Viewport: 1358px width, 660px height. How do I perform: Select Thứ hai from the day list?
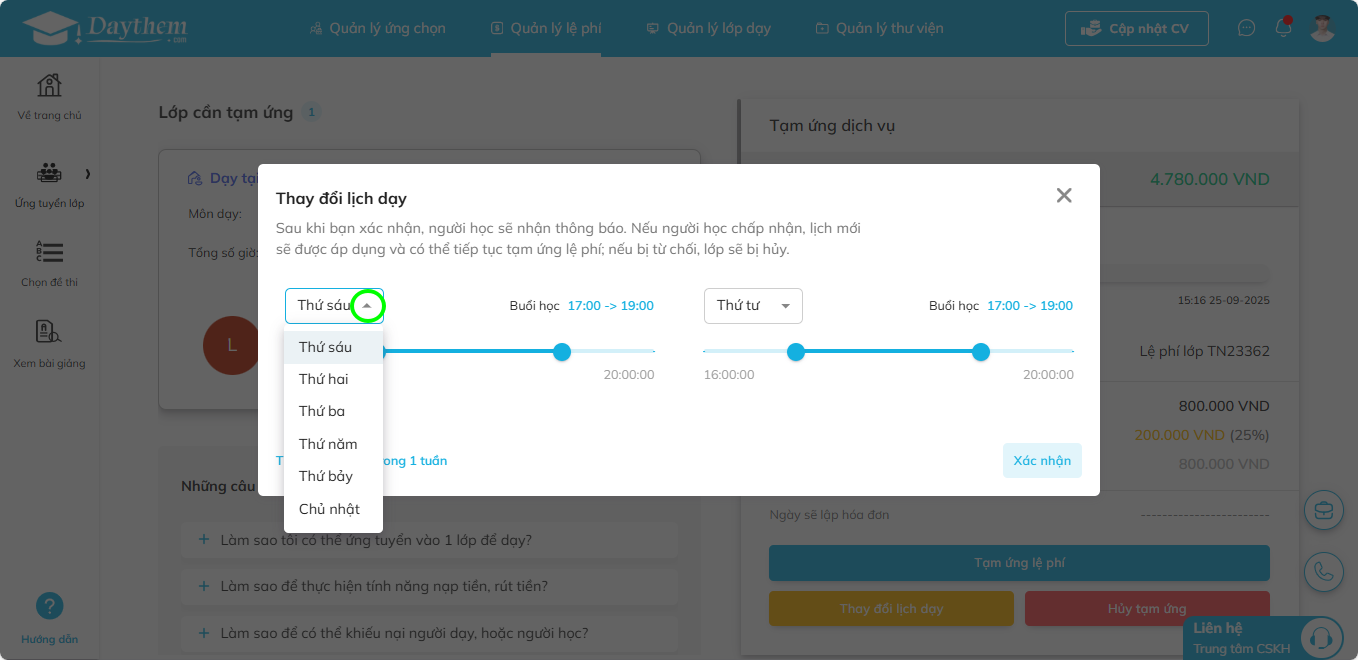[324, 379]
